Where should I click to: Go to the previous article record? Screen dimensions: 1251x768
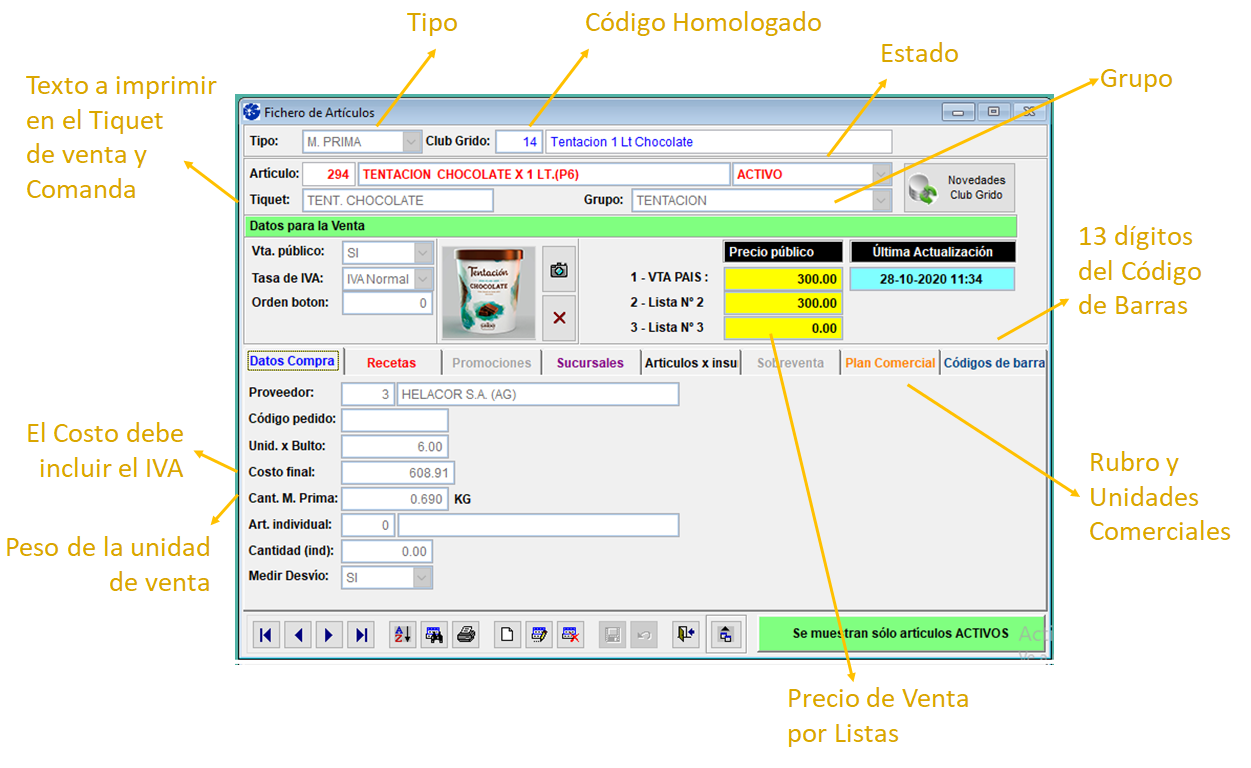[x=298, y=635]
